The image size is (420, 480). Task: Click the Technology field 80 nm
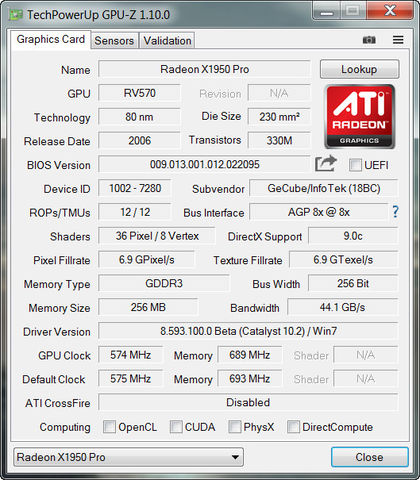[139, 117]
